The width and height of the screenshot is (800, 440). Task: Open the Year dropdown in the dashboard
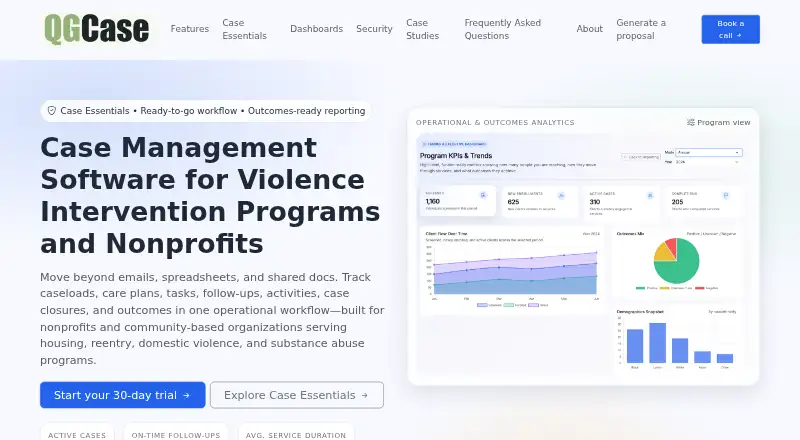[707, 162]
